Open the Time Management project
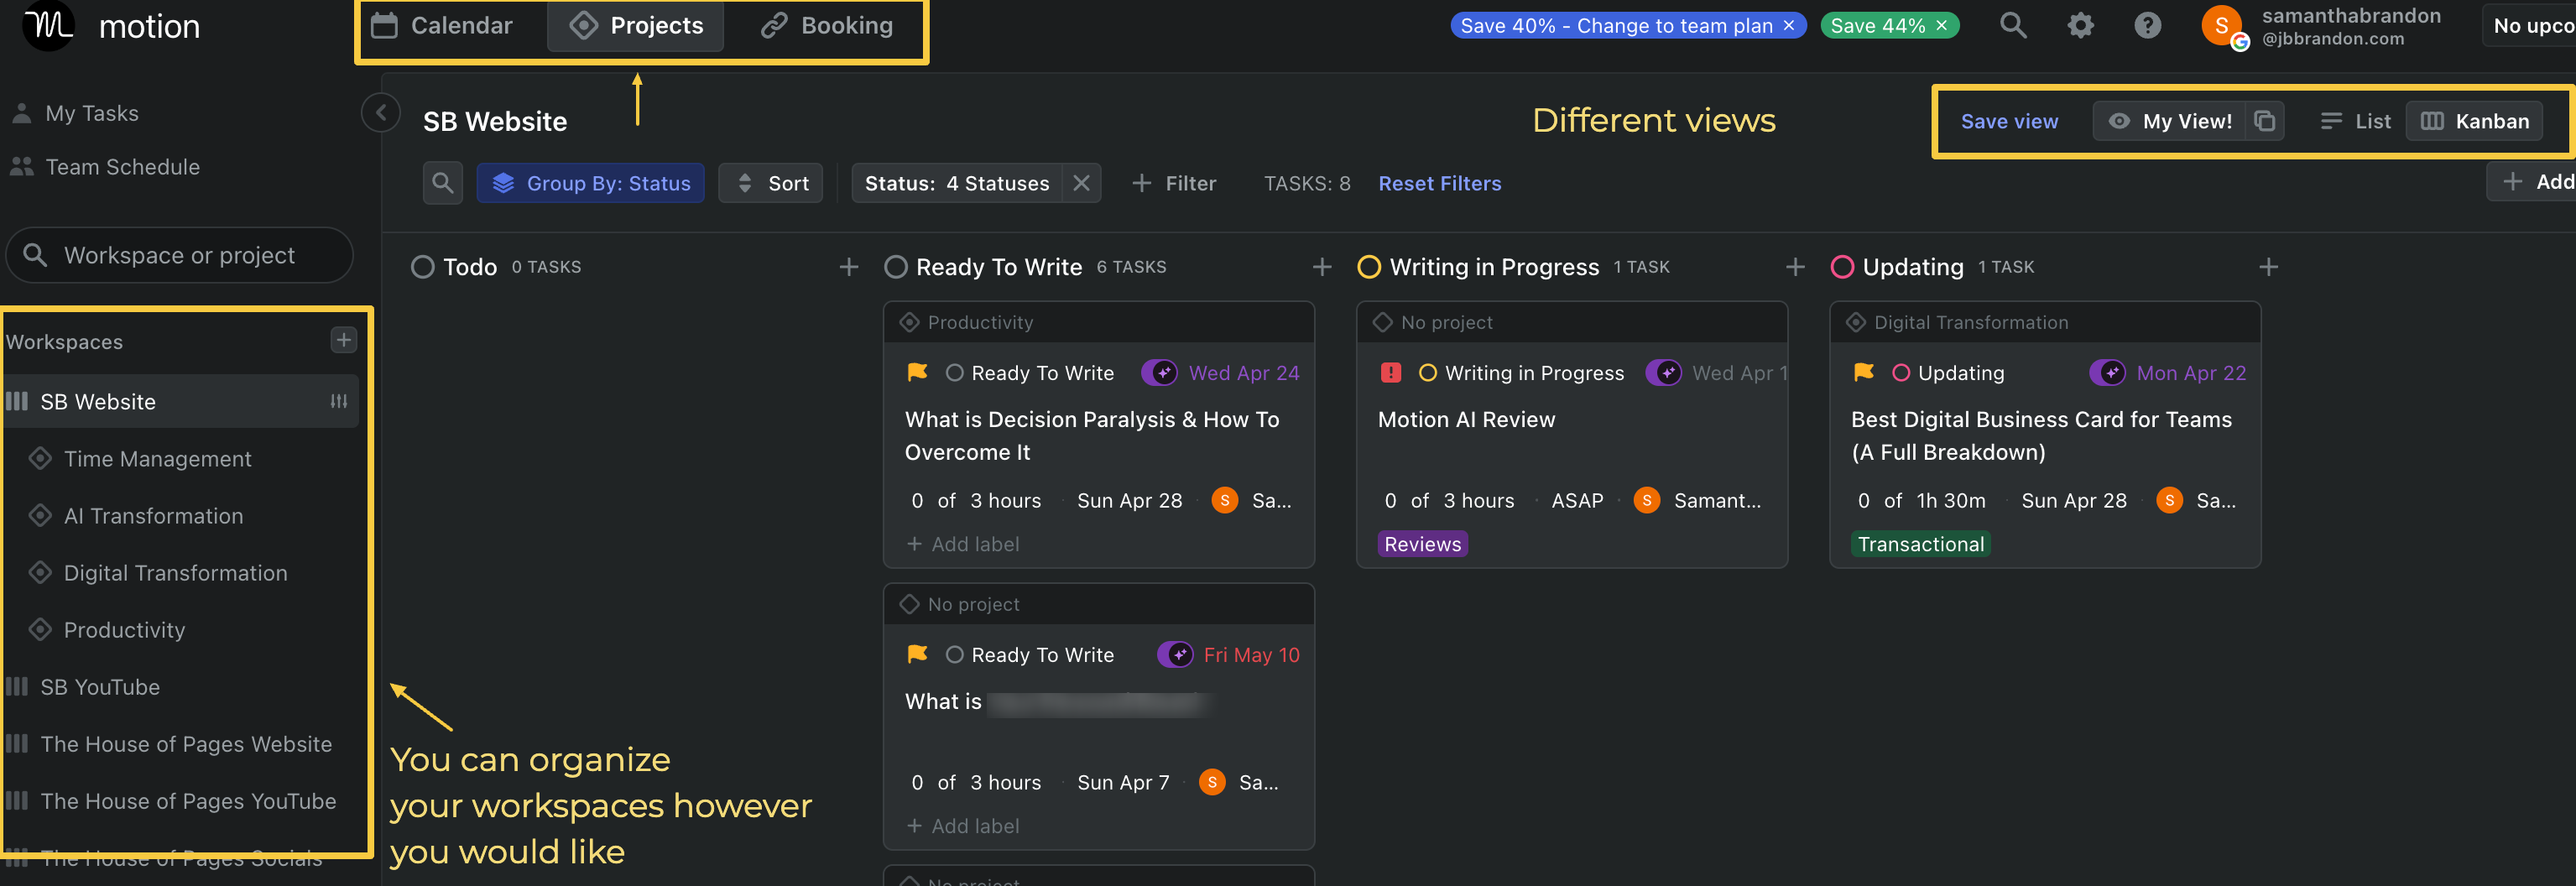The width and height of the screenshot is (2576, 886). click(157, 458)
